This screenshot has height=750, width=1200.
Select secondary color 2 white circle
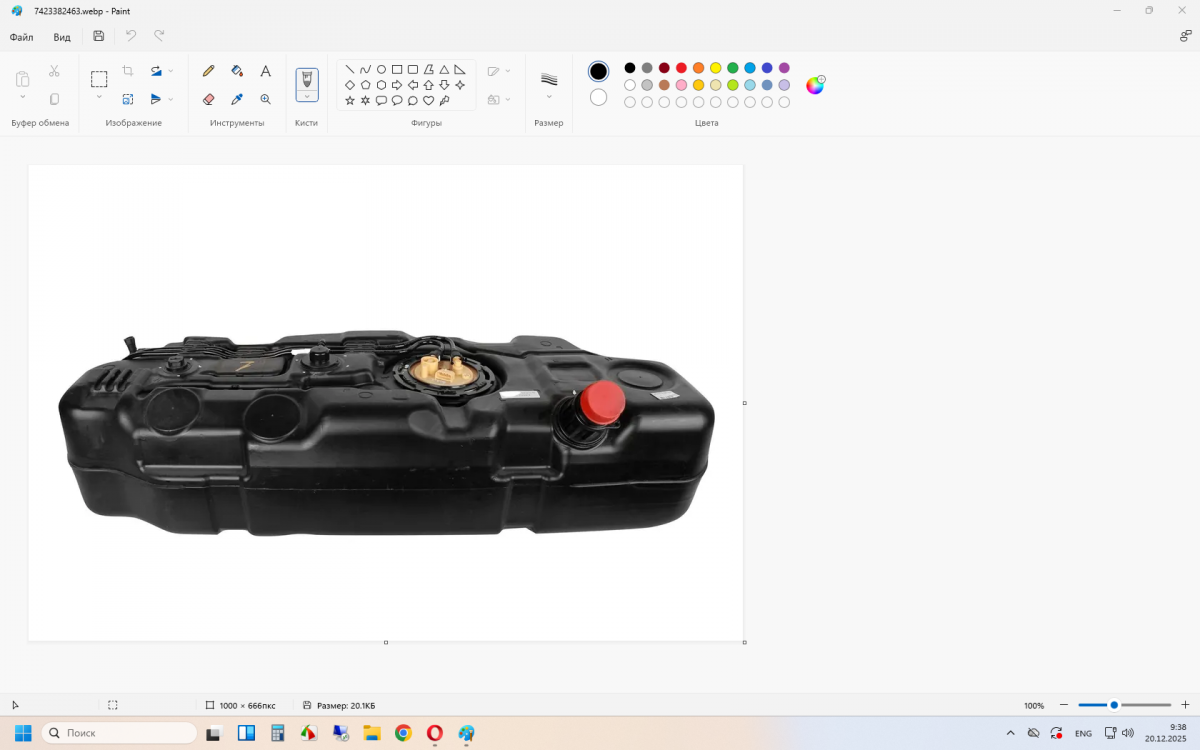pos(598,97)
